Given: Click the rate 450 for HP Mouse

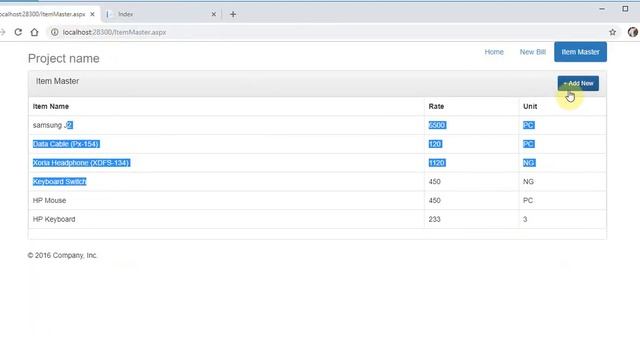Looking at the screenshot, I should click(x=434, y=200).
